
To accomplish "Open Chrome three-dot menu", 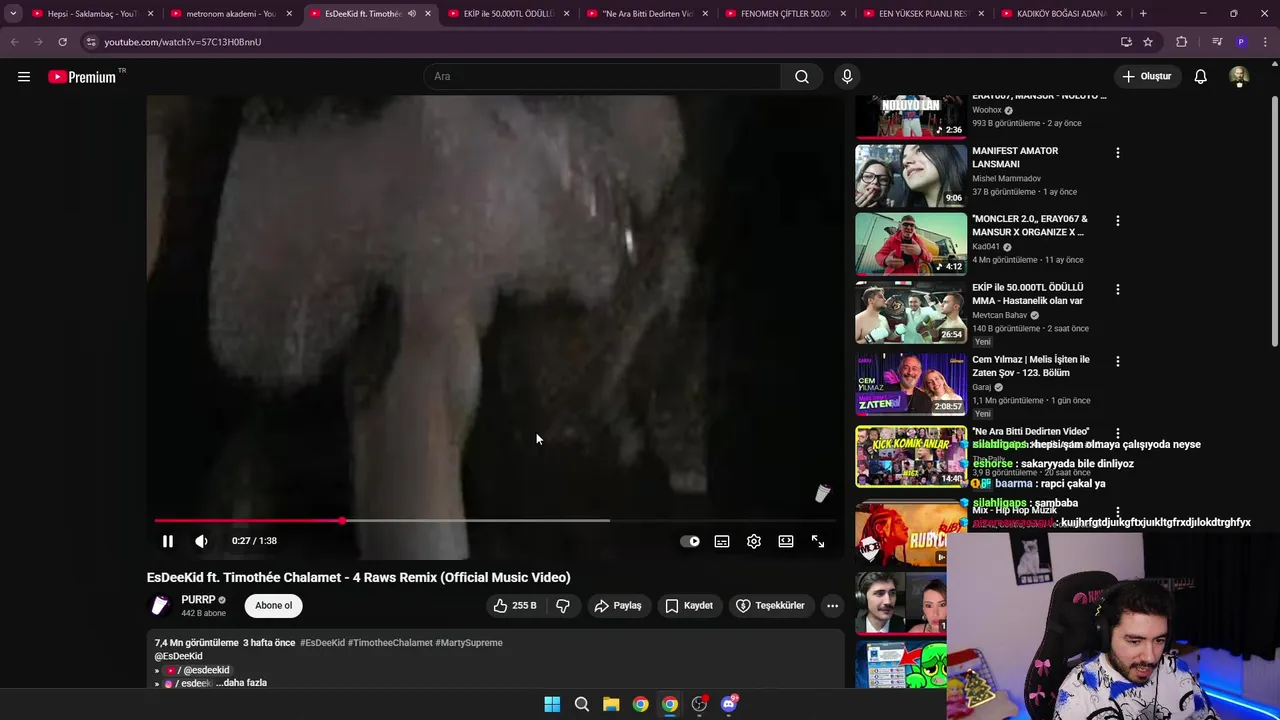I will click(x=1265, y=42).
